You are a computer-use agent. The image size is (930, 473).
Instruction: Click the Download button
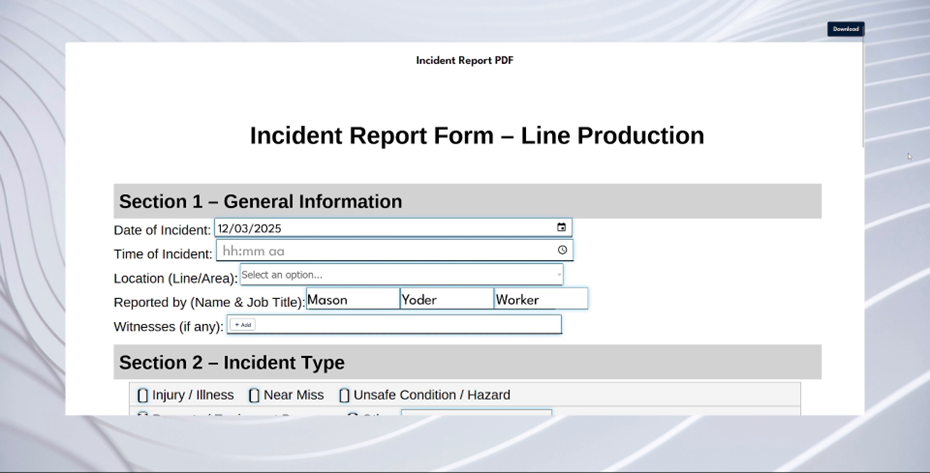pyautogui.click(x=845, y=29)
